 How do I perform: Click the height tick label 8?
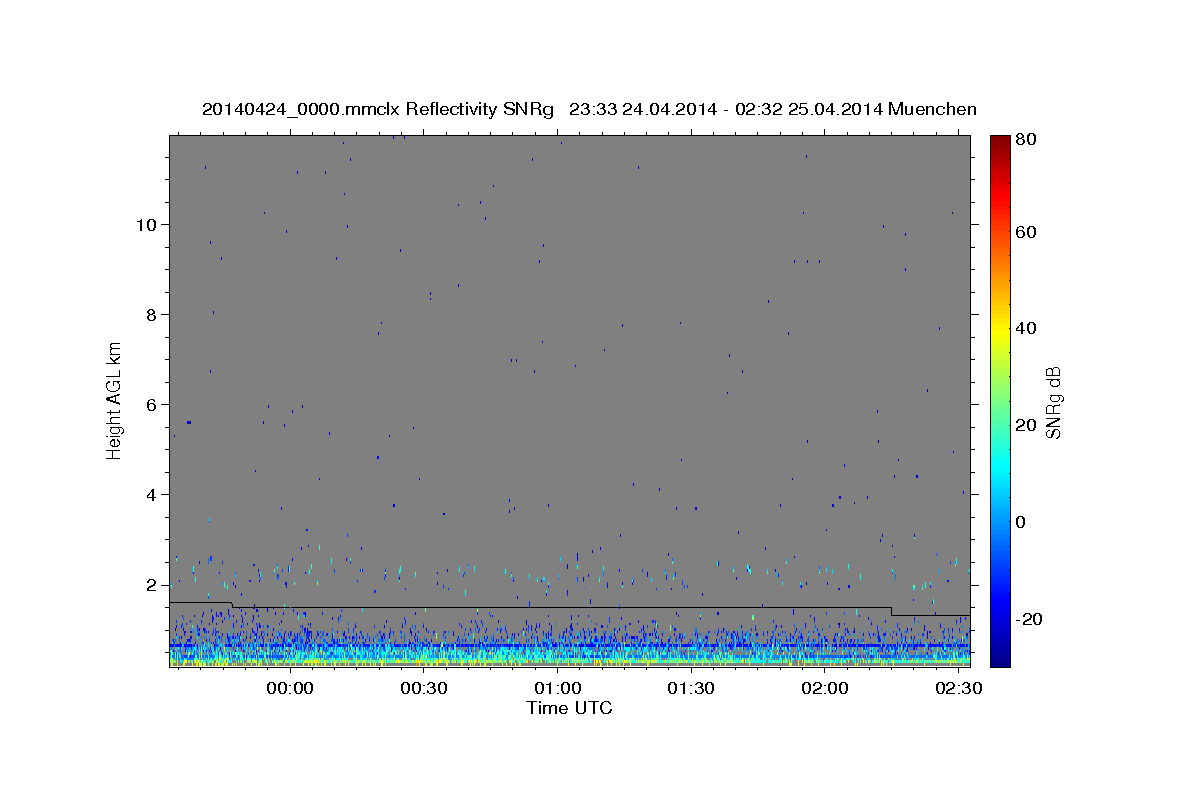[151, 315]
